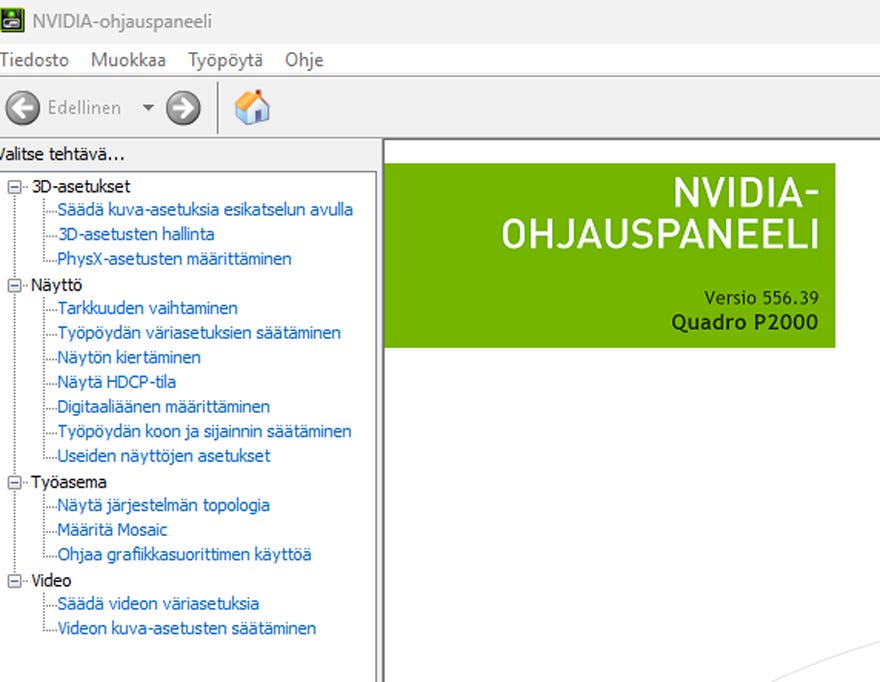
Task: Open Työpöydän koon ja sijainnin säätäminen
Action: pos(205,431)
